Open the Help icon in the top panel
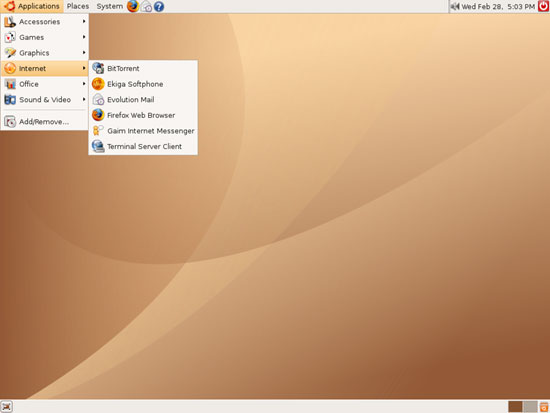Image resolution: width=550 pixels, height=413 pixels. coord(159,6)
